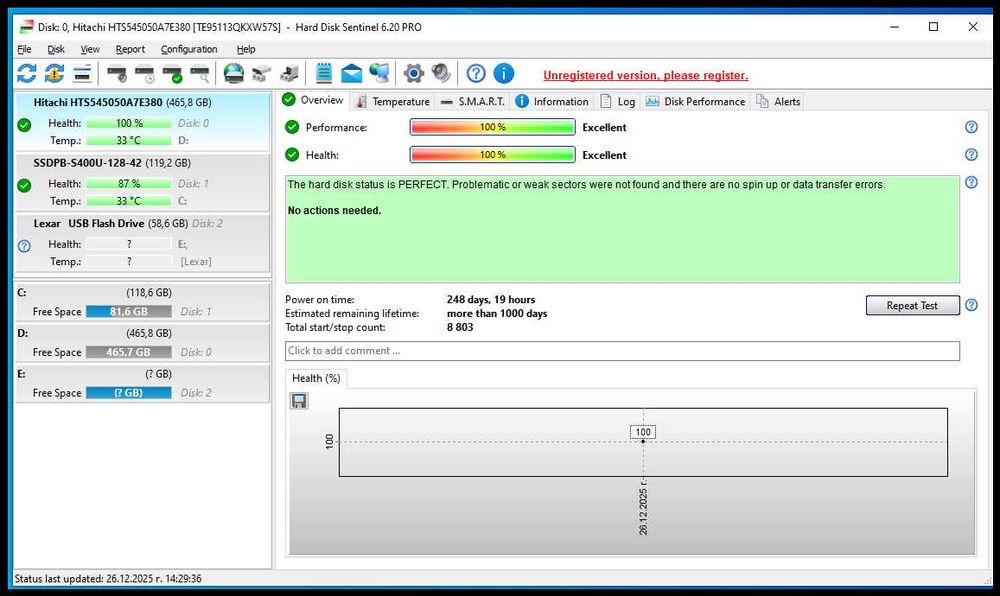Open the blue notepad report icon
The width and height of the screenshot is (1000, 596).
(324, 74)
